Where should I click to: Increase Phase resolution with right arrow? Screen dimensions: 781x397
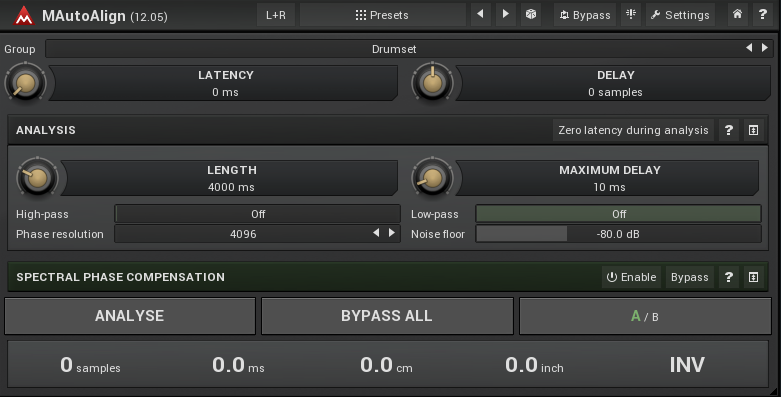point(392,233)
